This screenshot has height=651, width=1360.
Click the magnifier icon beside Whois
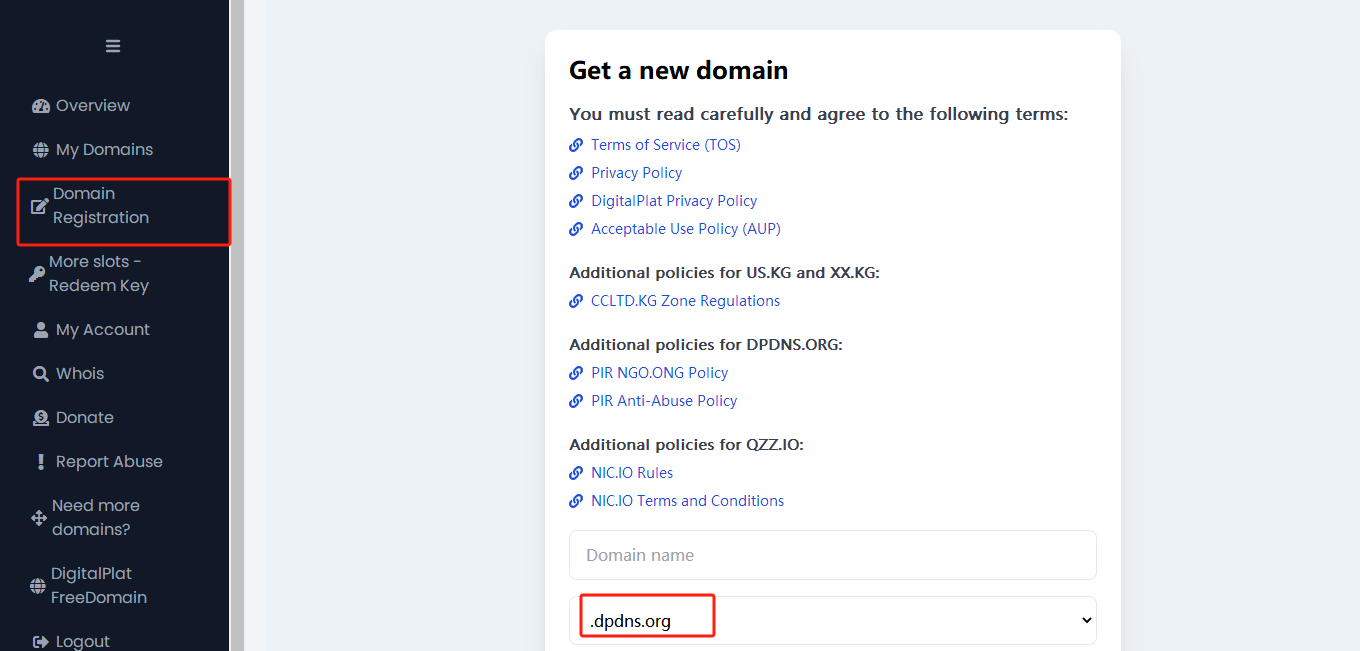(40, 374)
